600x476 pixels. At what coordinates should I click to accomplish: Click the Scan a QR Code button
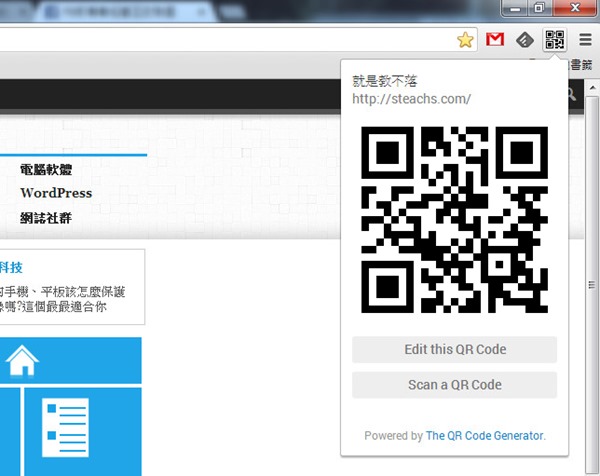455,385
